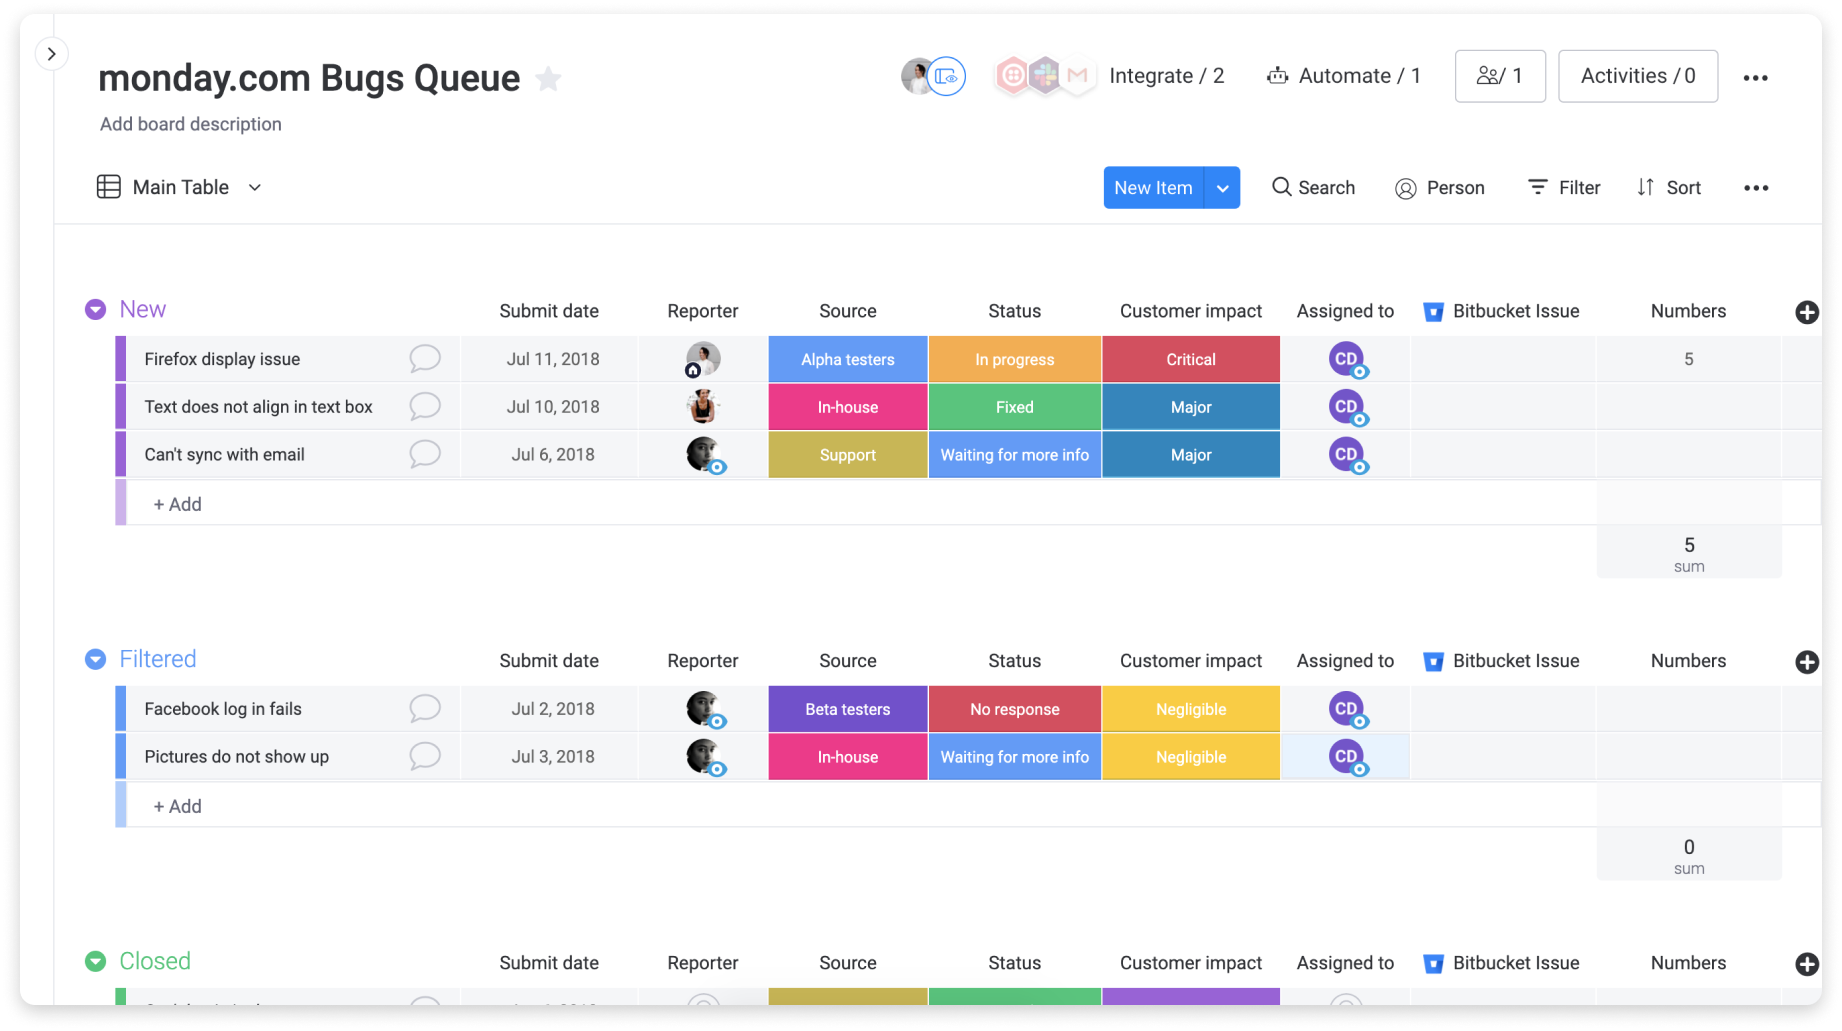
Task: Change the In progress status cell
Action: [x=1015, y=359]
